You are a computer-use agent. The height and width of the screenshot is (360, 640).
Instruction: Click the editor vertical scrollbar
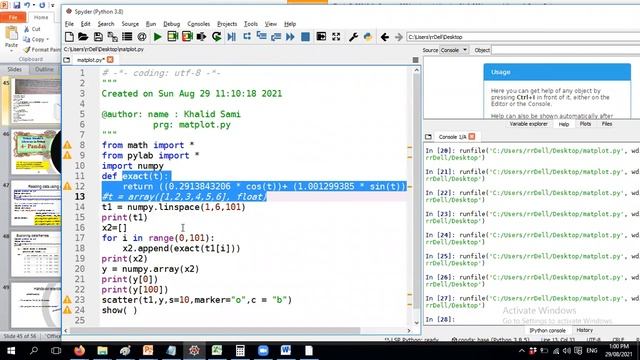(416, 192)
